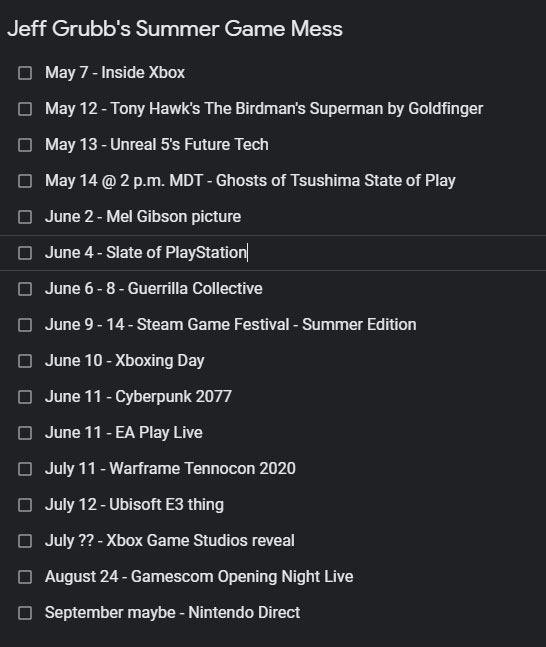Select the September maybe Nintendo Direct text
This screenshot has height=647, width=546.
click(x=173, y=612)
